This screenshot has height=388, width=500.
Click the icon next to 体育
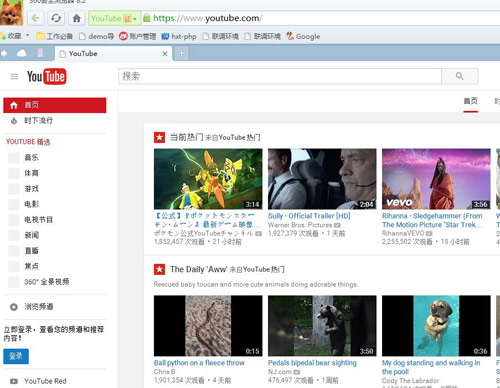(14, 173)
